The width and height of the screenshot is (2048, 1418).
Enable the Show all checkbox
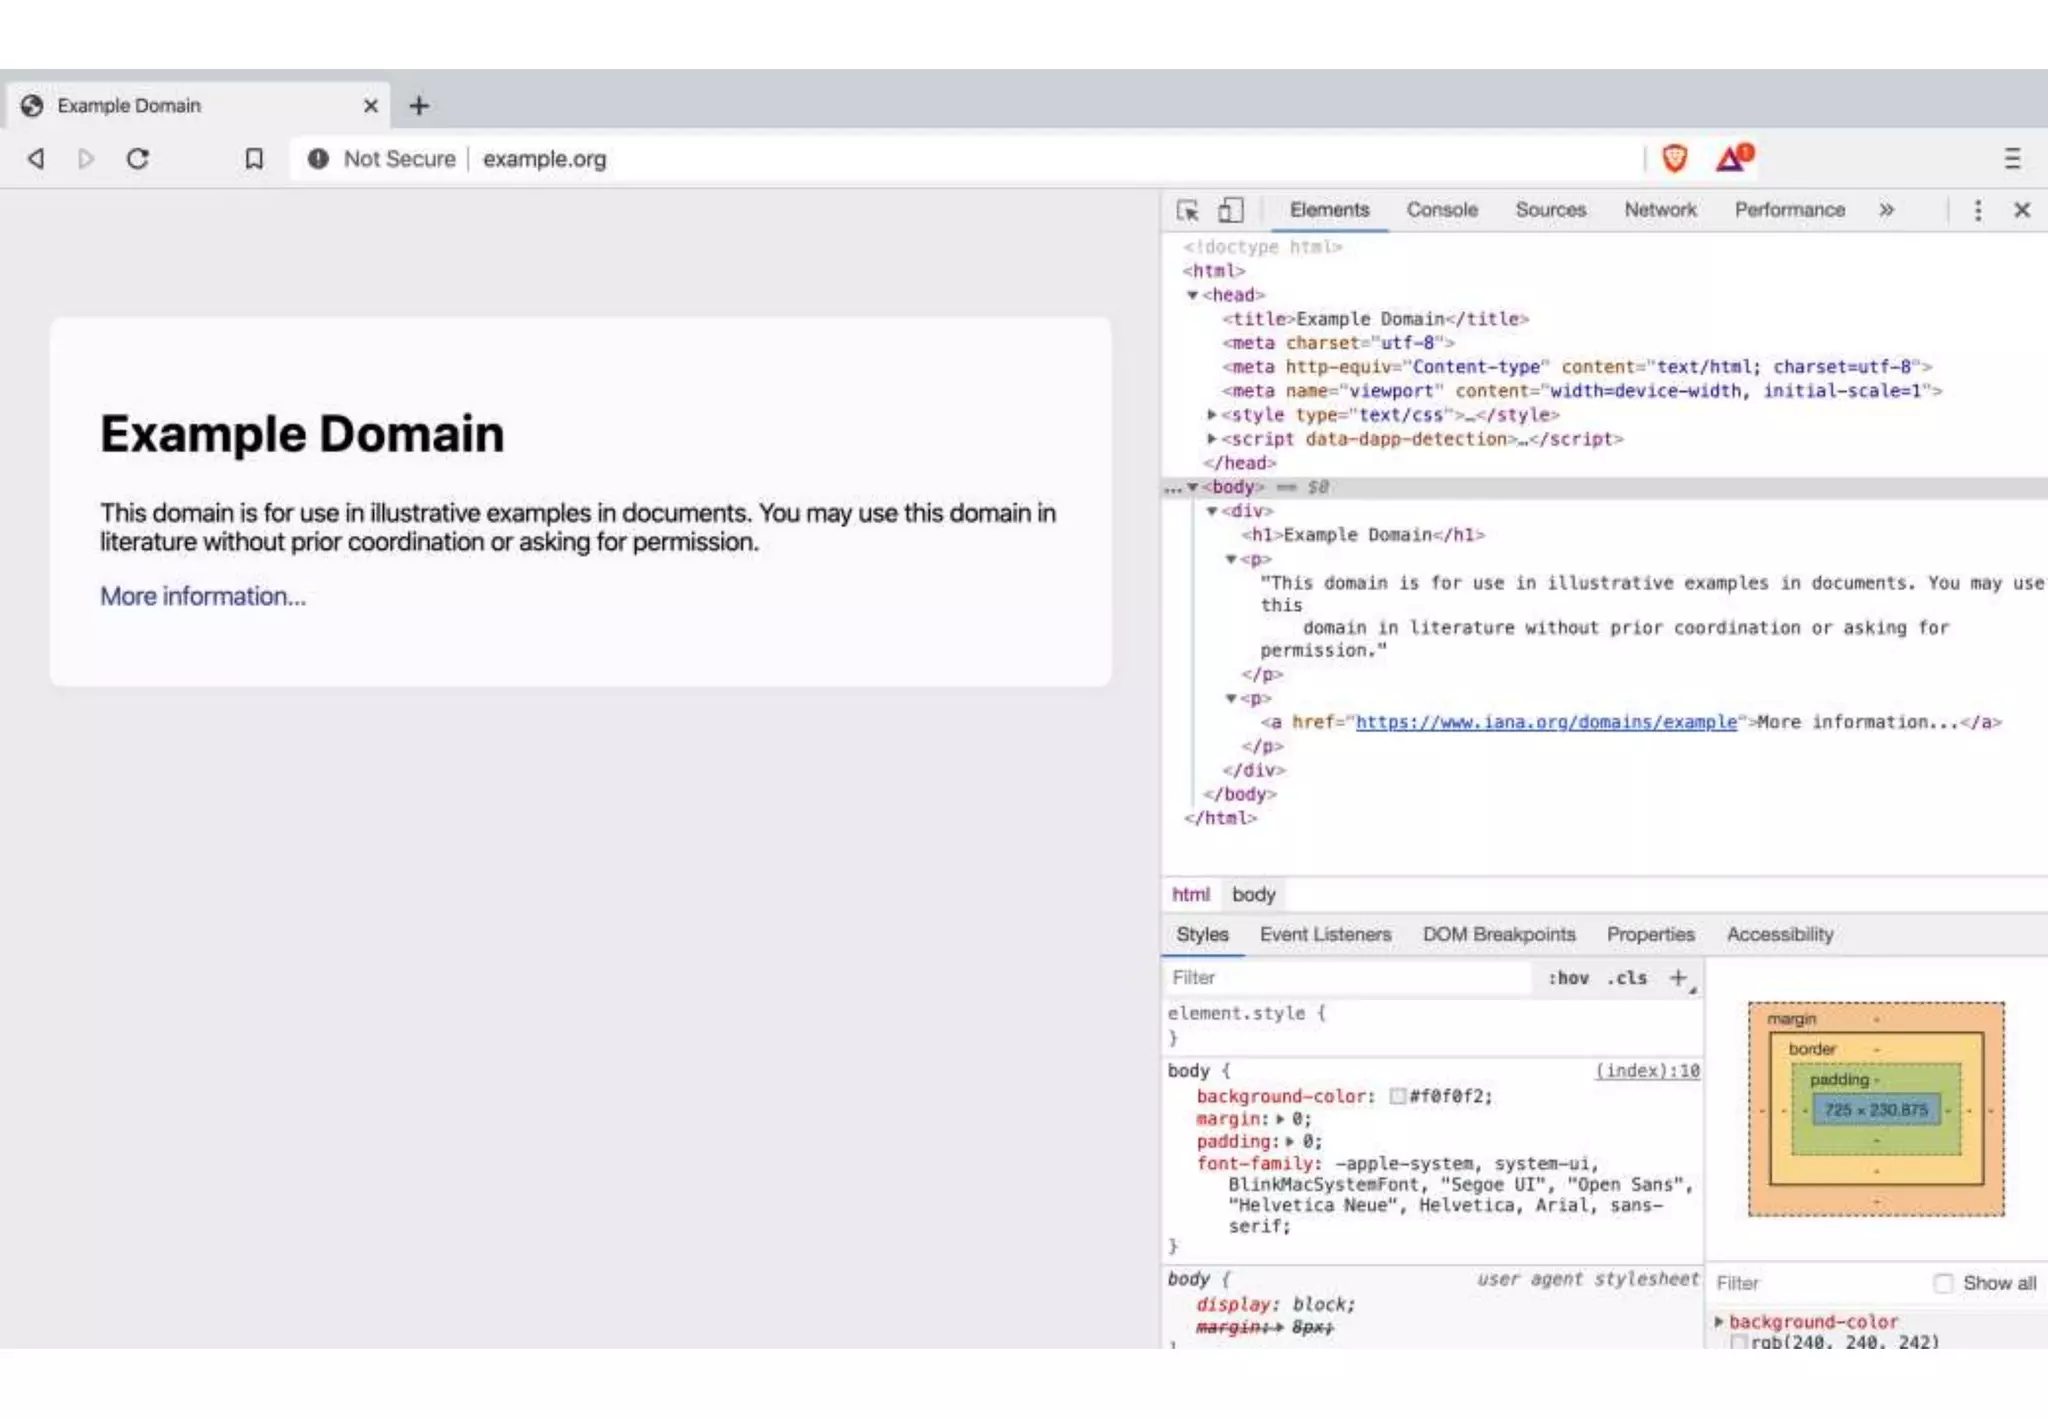click(1943, 1283)
